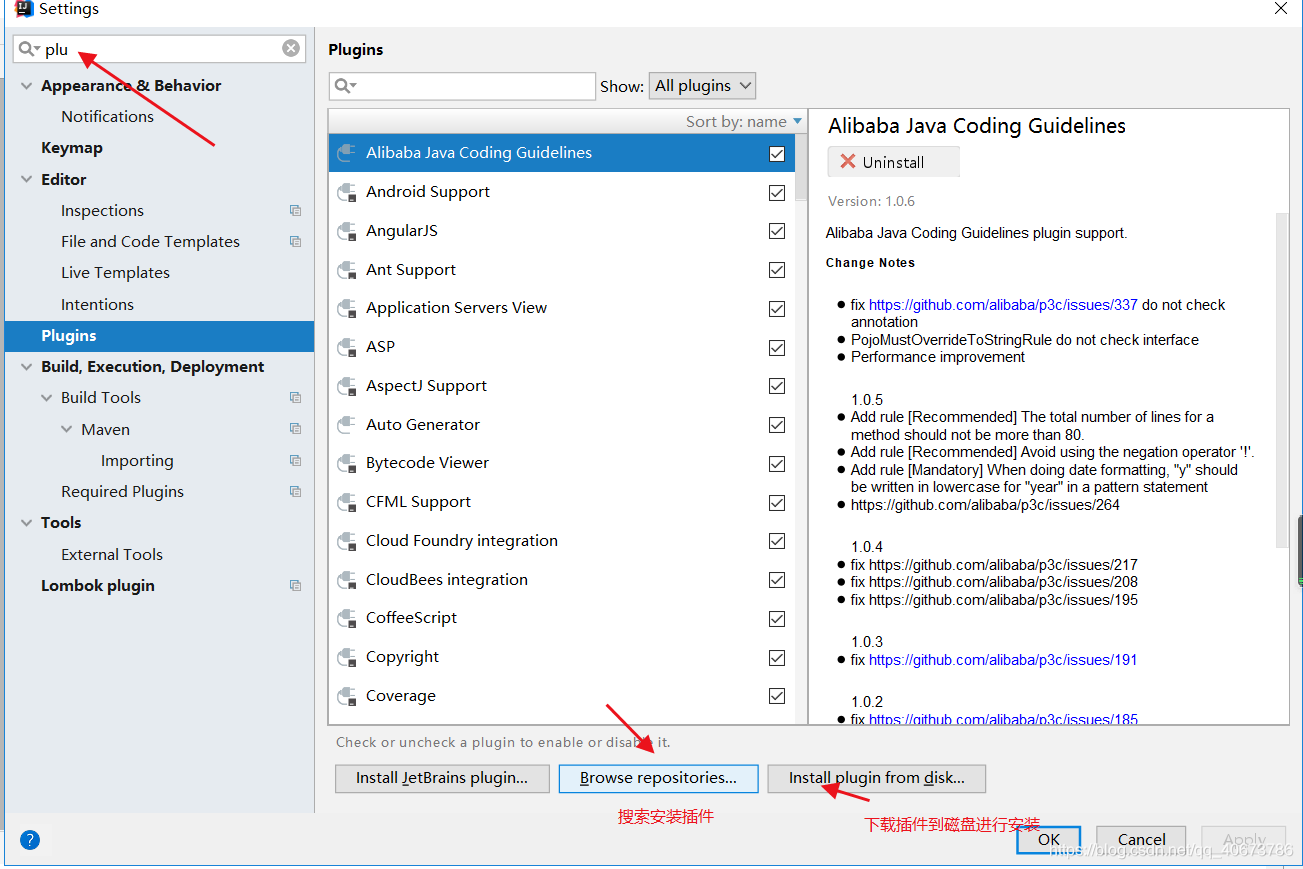Click the Alibaba Java Coding Guidelines plugin icon
Viewport: 1303px width, 869px height.
pyautogui.click(x=347, y=153)
